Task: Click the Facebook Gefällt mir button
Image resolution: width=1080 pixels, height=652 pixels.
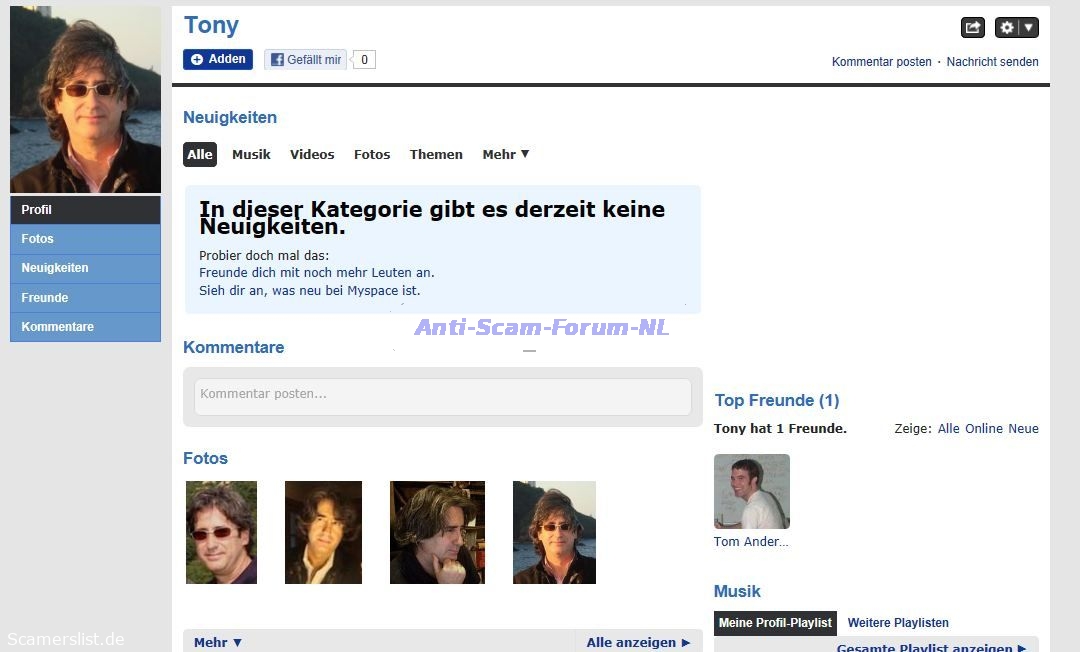Action: coord(305,60)
